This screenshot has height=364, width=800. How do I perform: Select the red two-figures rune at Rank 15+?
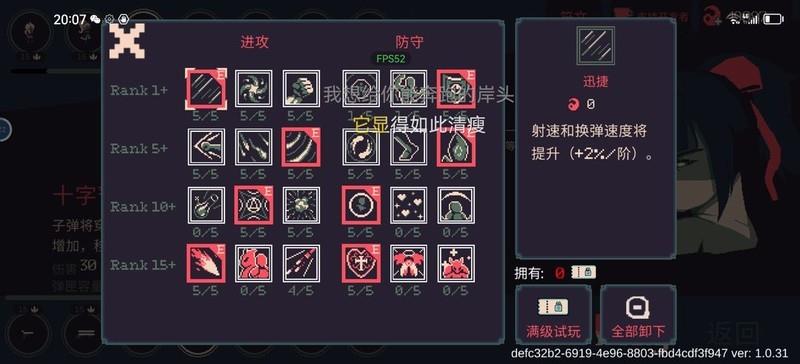(254, 263)
